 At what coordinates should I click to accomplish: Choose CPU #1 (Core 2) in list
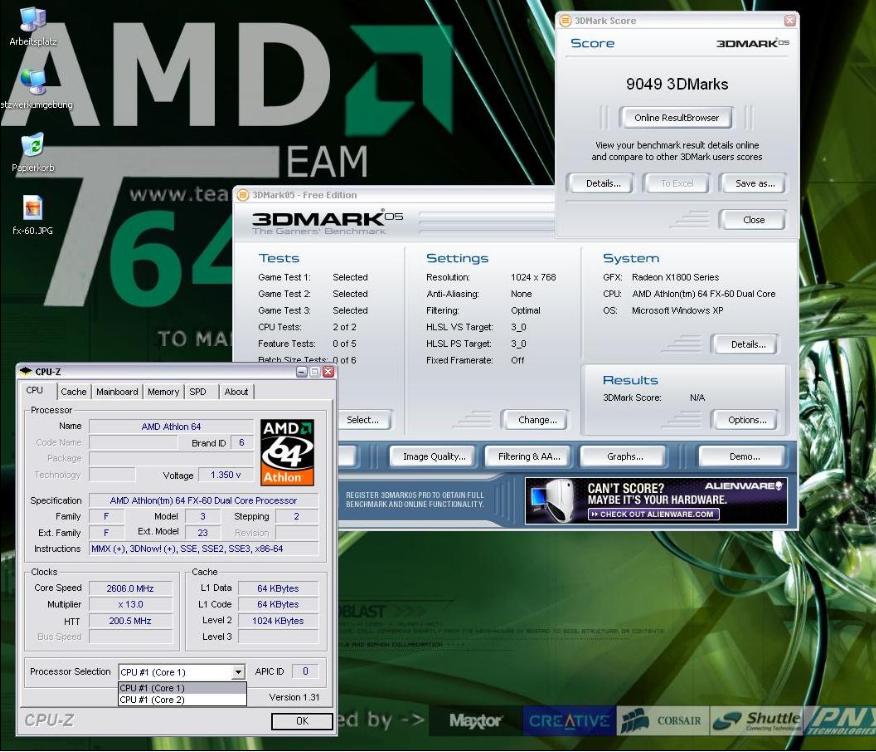coord(182,699)
